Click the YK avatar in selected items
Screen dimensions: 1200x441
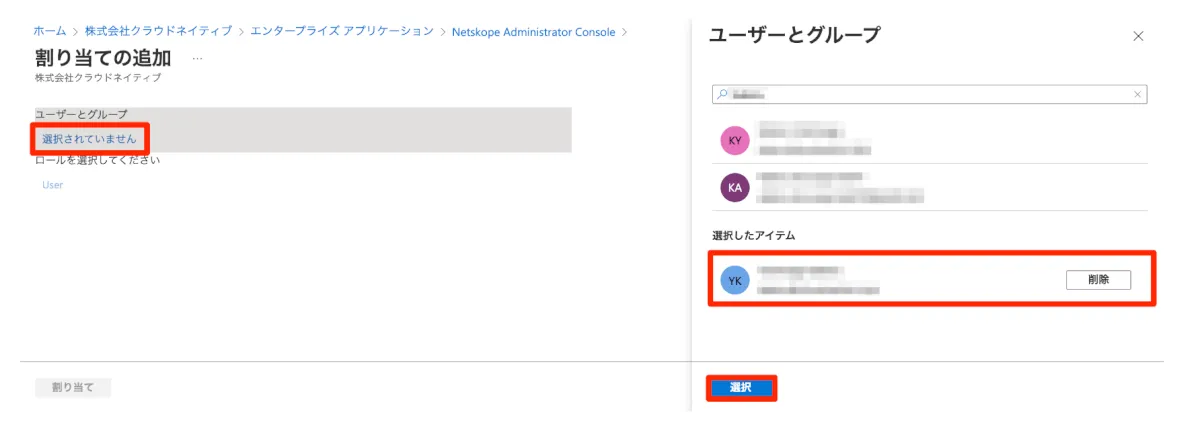coord(735,281)
